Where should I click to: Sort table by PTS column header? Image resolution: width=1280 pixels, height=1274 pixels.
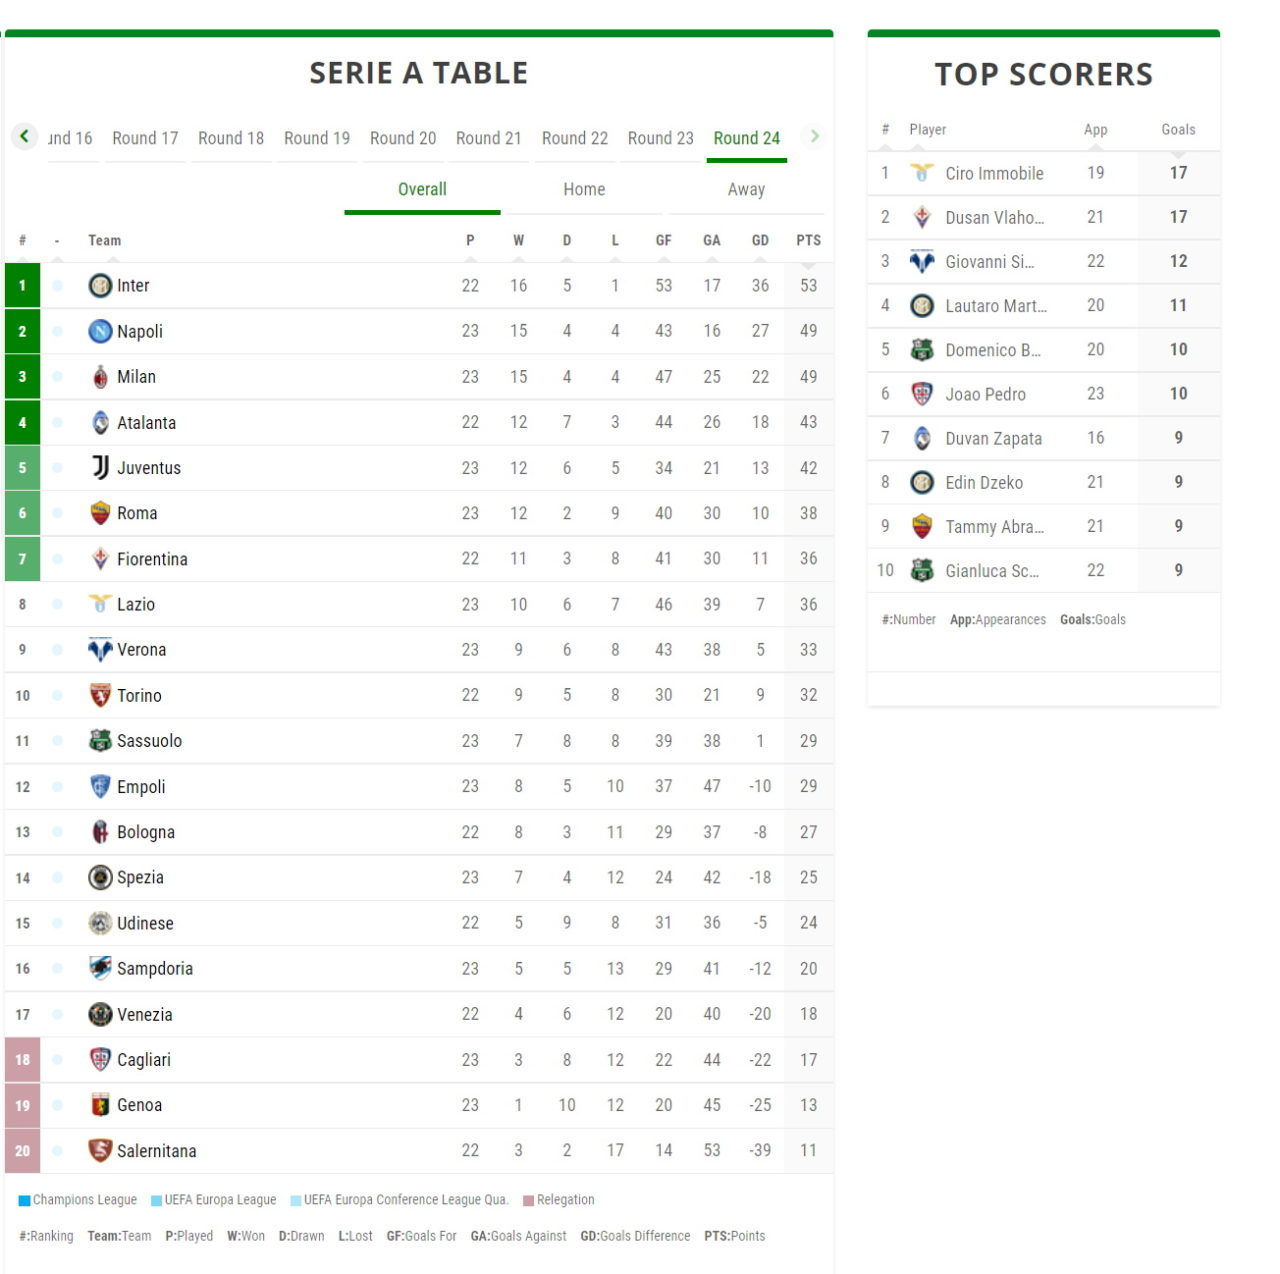click(x=808, y=241)
